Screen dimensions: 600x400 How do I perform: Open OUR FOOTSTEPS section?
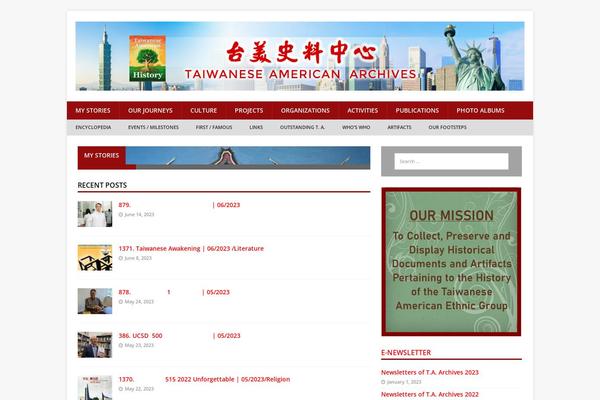[x=447, y=127]
